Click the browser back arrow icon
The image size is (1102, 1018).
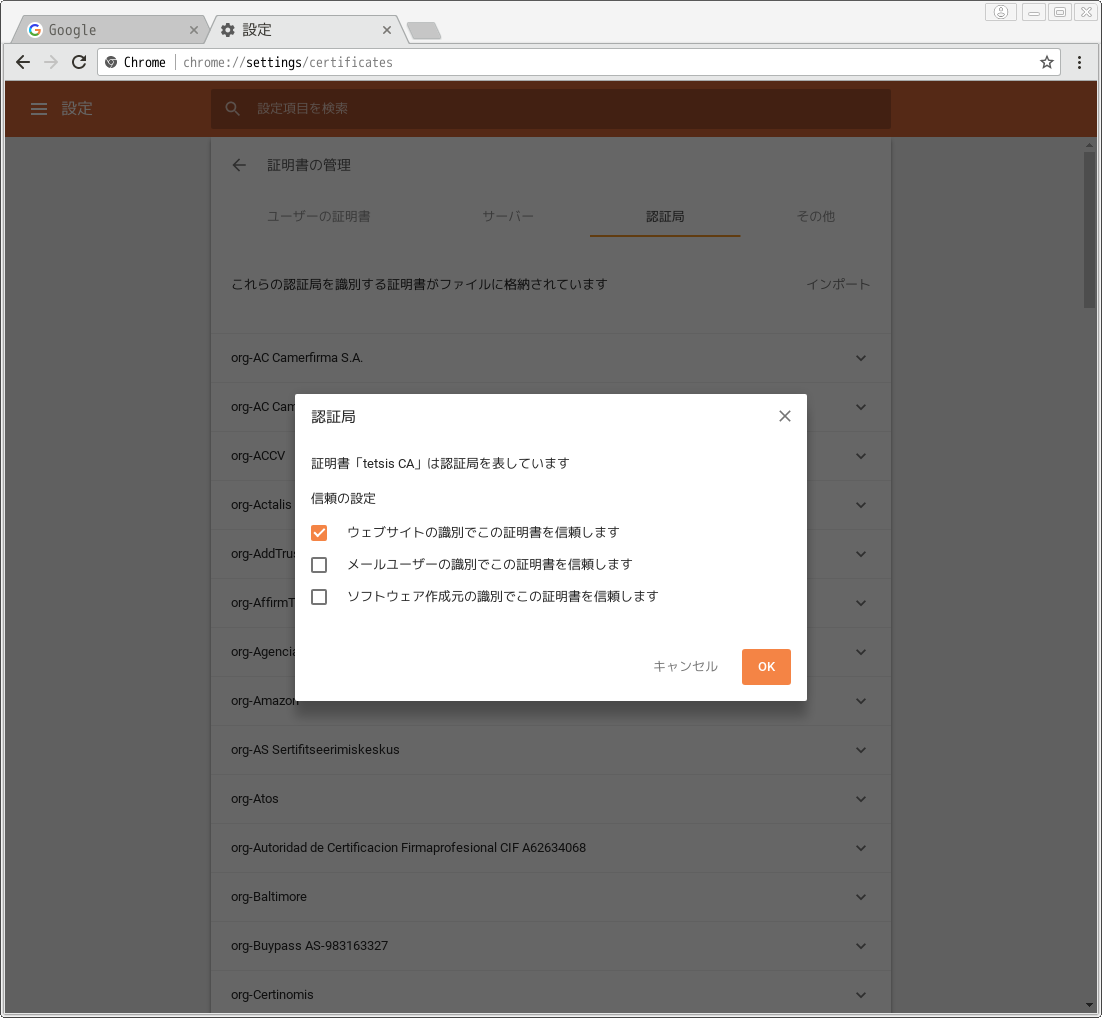pyautogui.click(x=23, y=62)
